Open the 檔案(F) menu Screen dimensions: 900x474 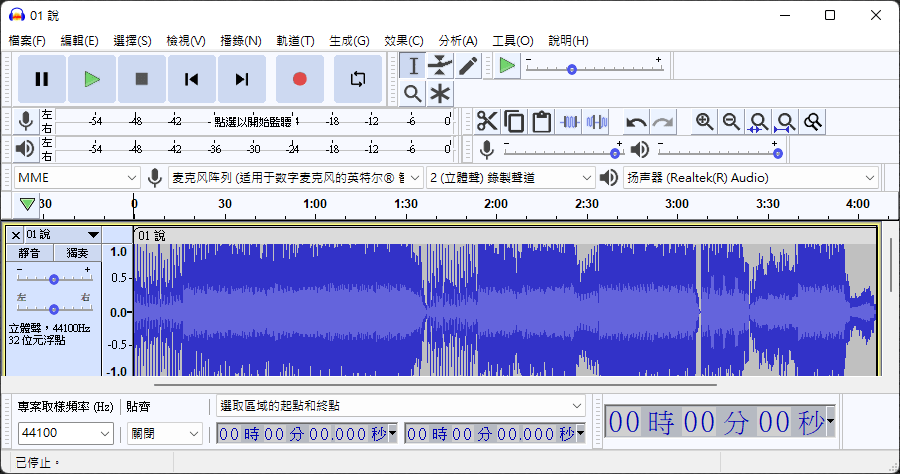tap(27, 41)
